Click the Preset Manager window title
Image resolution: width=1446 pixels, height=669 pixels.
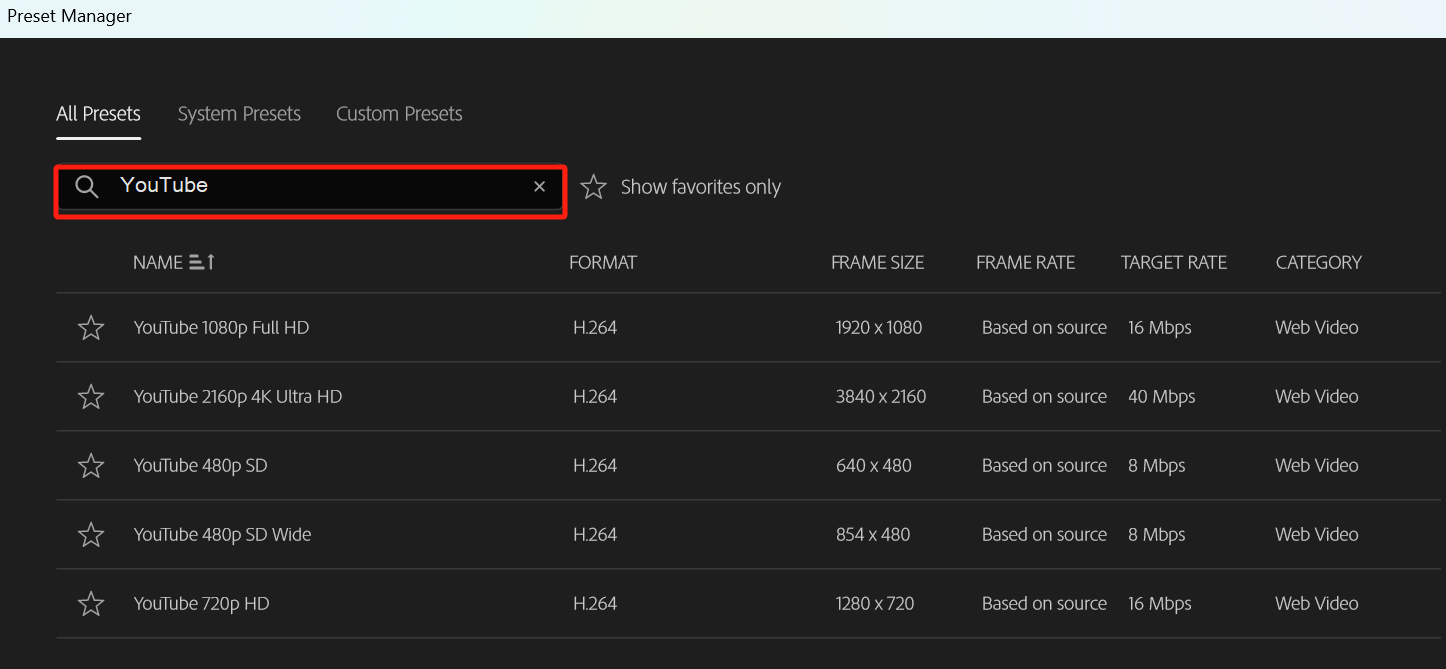pyautogui.click(x=69, y=16)
